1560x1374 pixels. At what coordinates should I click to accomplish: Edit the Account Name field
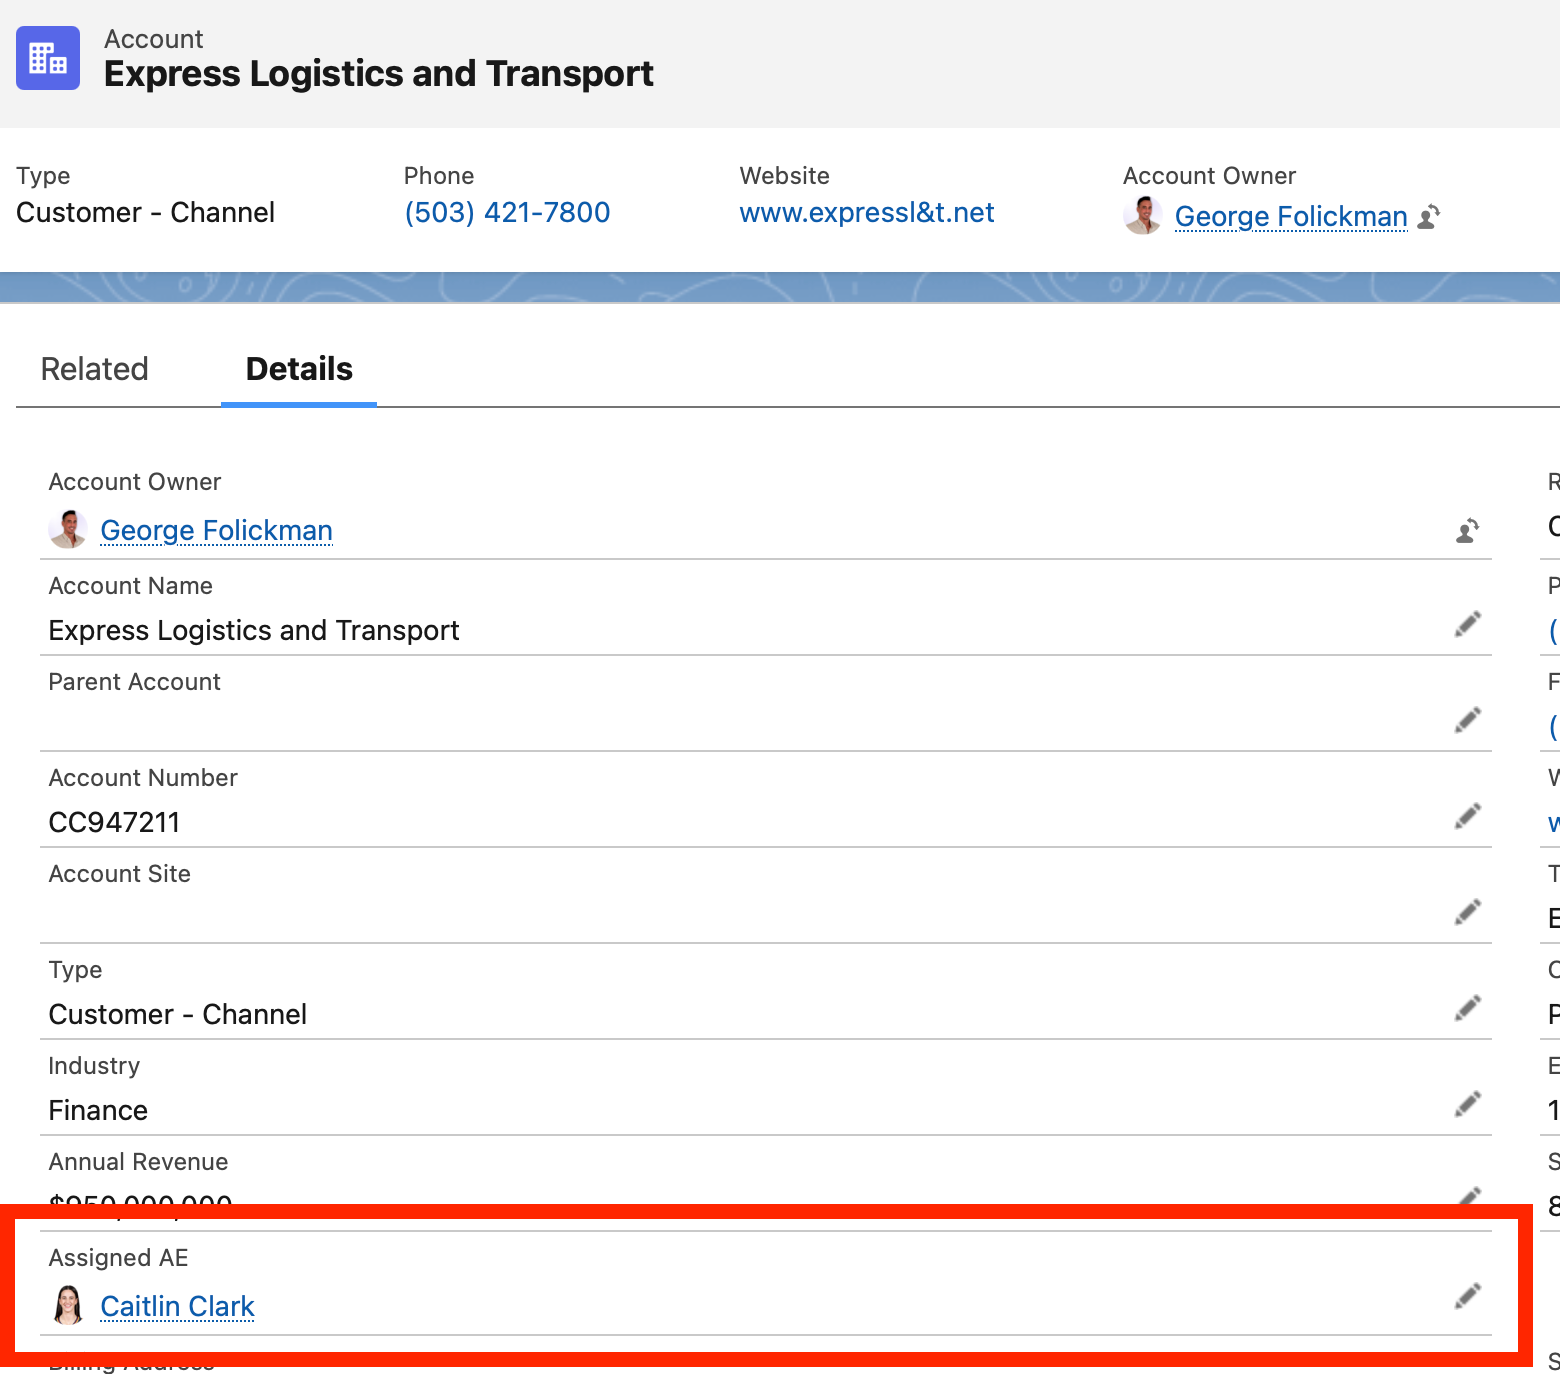(1467, 623)
